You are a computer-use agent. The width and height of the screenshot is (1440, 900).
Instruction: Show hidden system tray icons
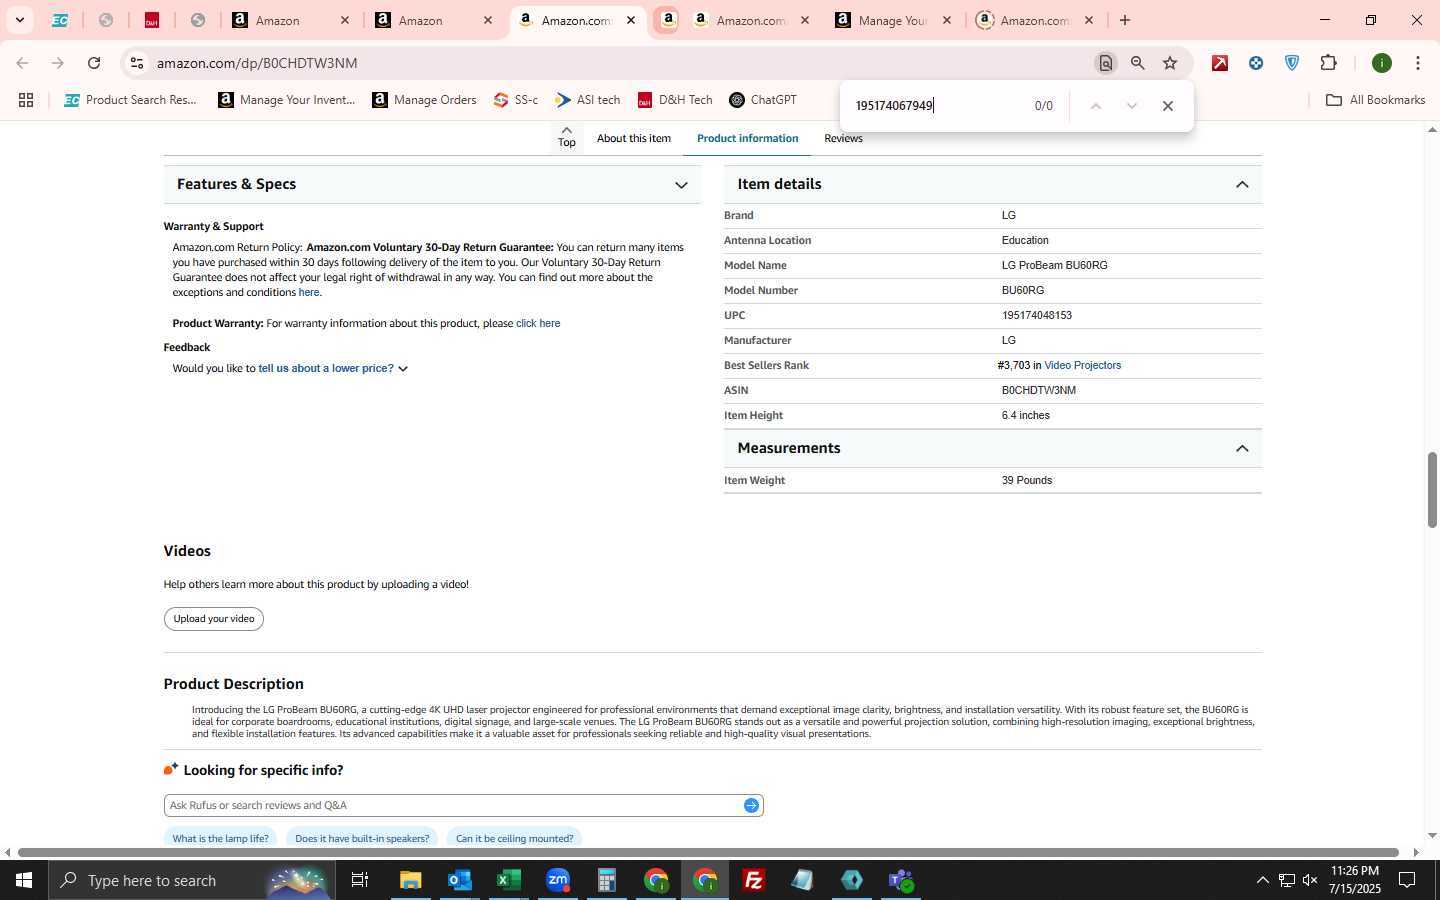tap(1262, 880)
